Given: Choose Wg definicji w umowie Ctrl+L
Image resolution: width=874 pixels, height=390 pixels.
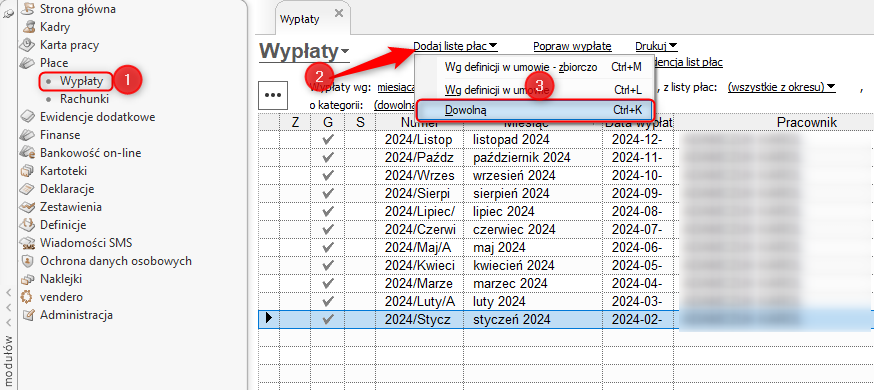Looking at the screenshot, I should [x=536, y=89].
